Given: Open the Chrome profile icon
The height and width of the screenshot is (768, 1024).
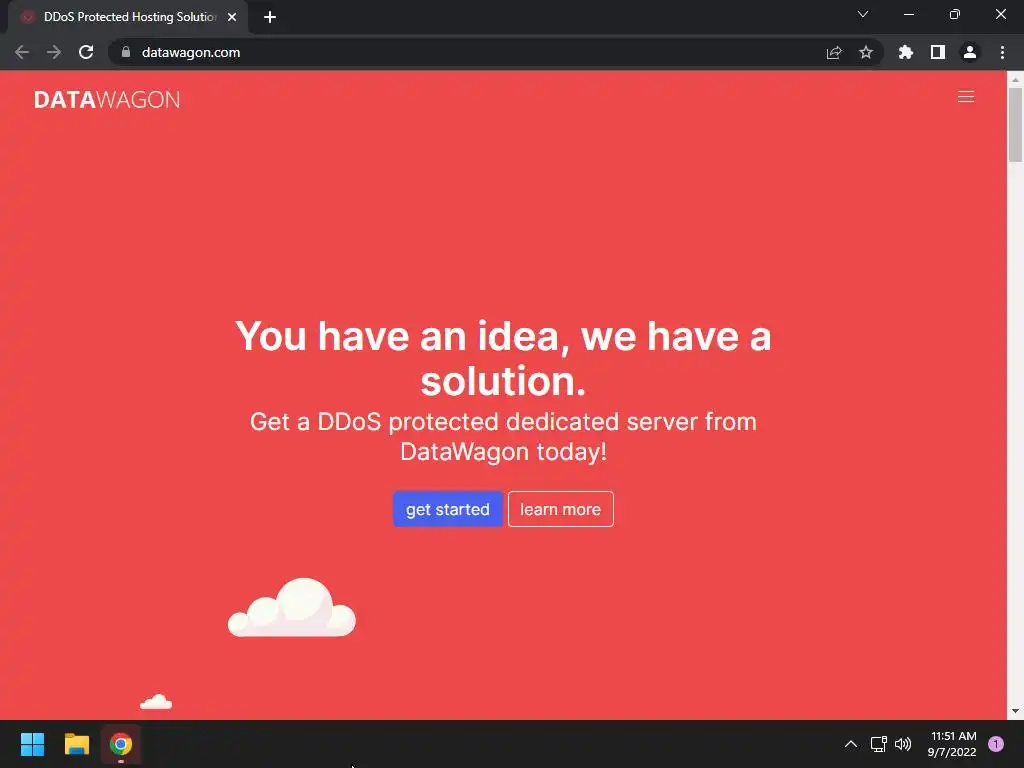Looking at the screenshot, I should 970,52.
